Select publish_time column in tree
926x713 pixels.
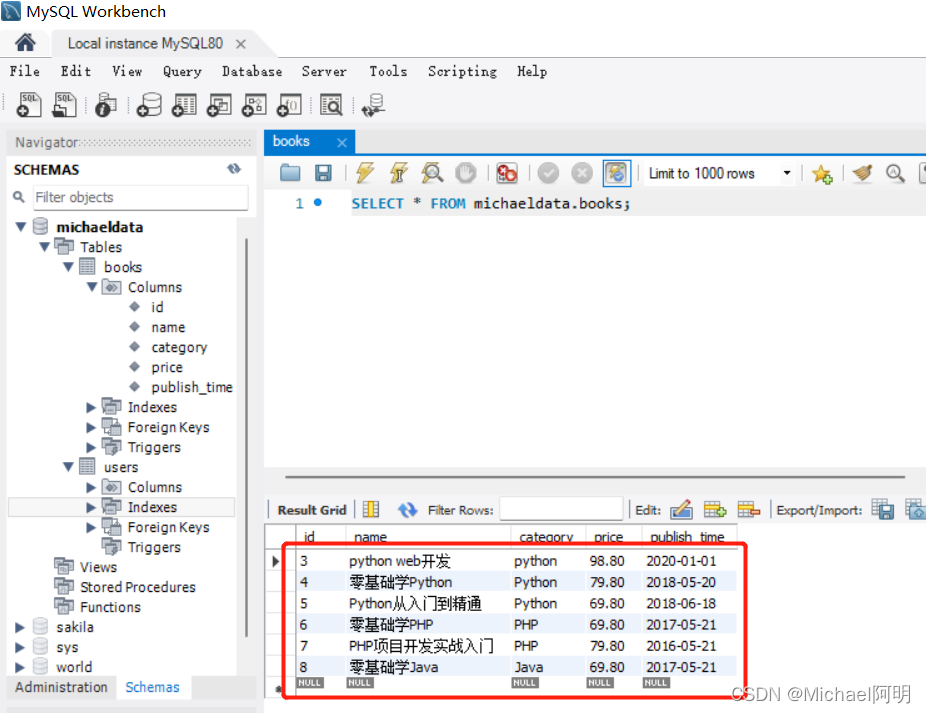pyautogui.click(x=191, y=387)
